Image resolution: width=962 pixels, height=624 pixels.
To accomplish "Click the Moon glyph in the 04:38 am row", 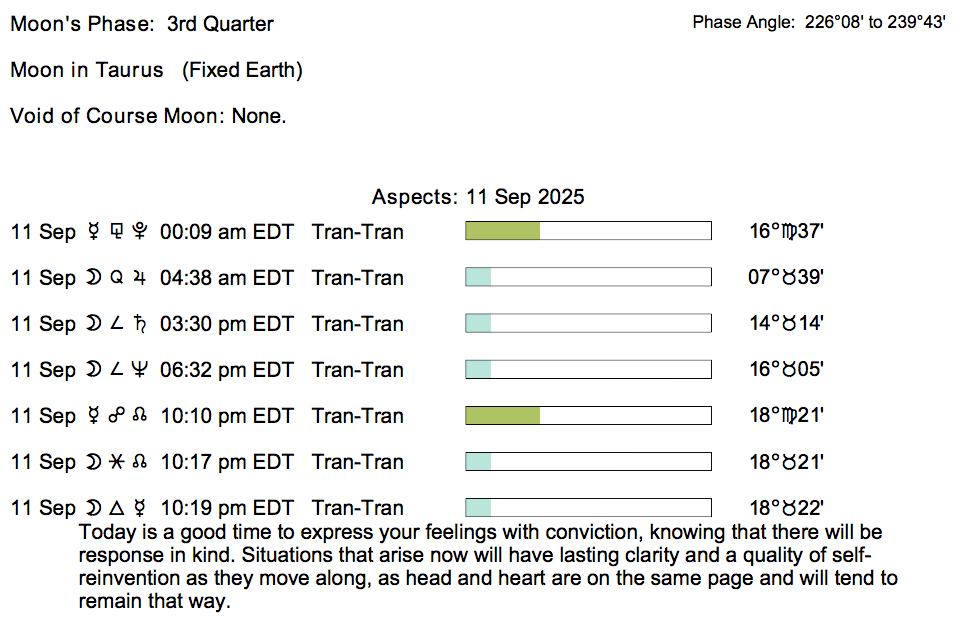I will (x=93, y=278).
